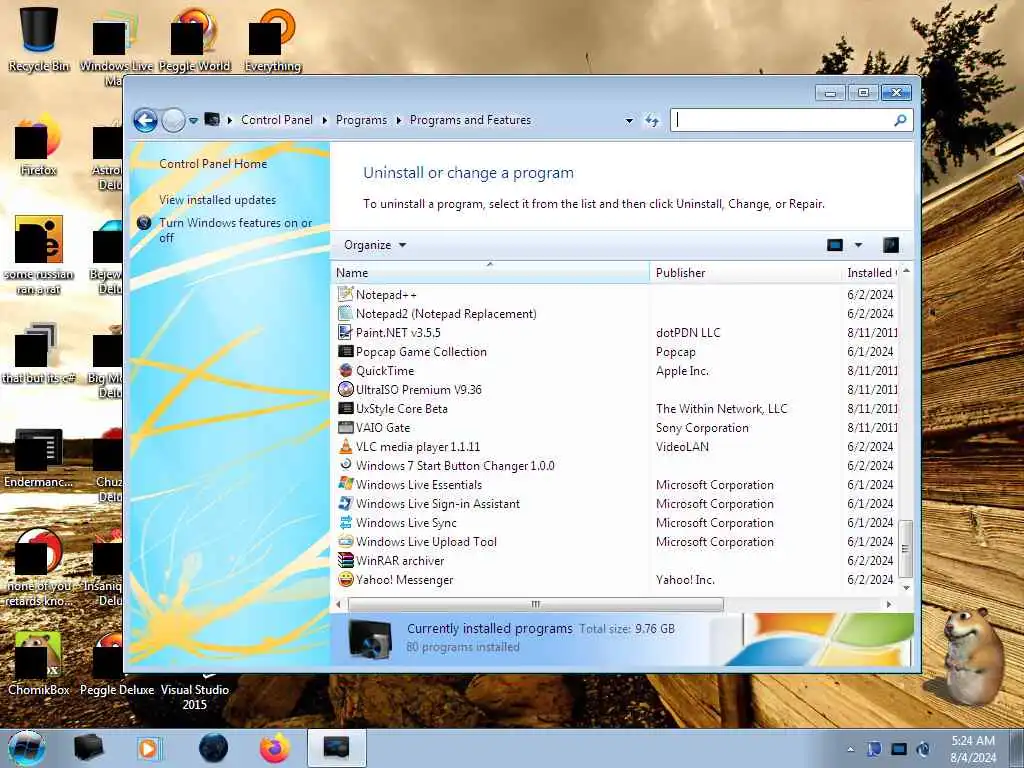
Task: Select the QuickTime program icon
Action: tap(345, 370)
